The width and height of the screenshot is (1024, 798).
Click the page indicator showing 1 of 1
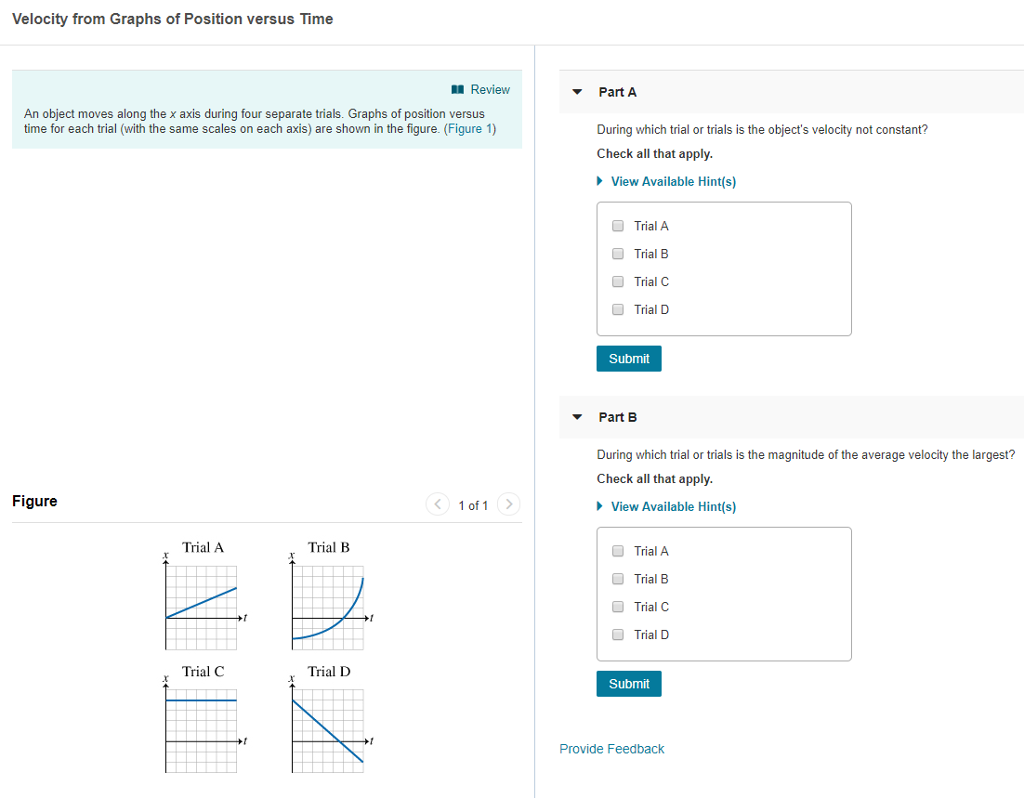pos(473,505)
